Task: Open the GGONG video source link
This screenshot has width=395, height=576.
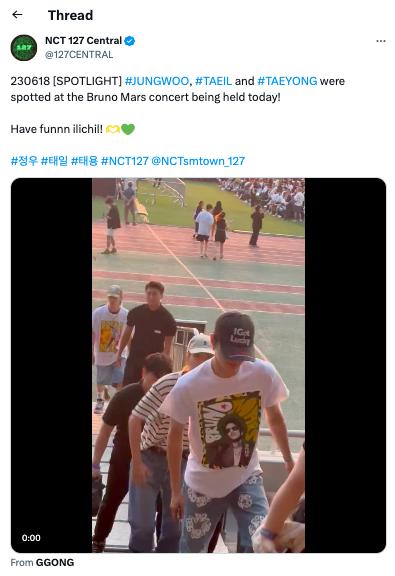Action: pos(55,562)
